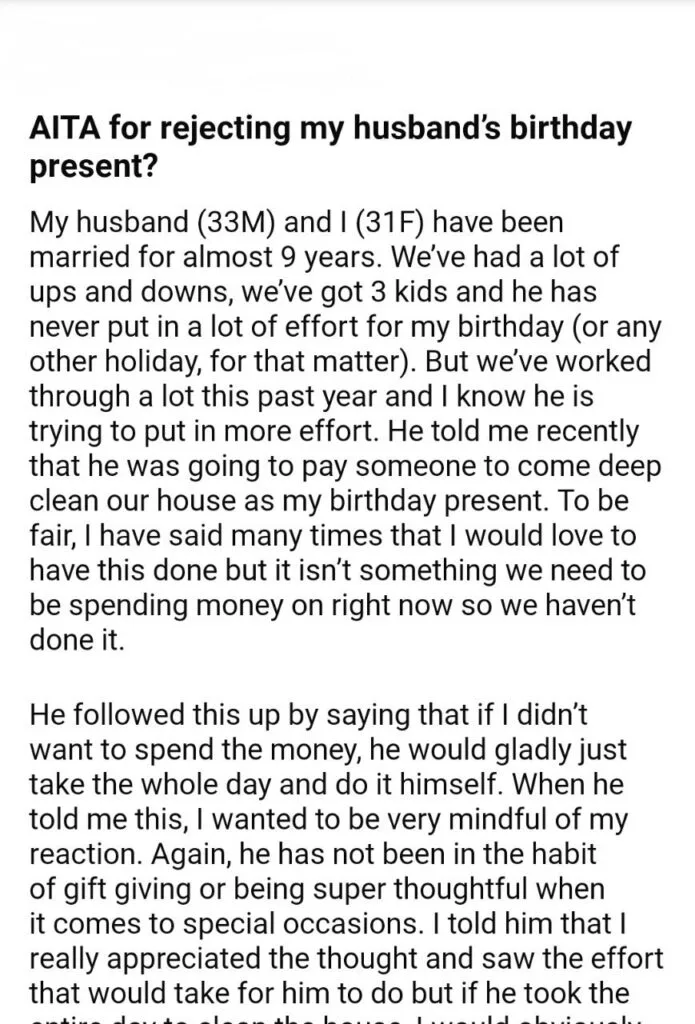Select the first paragraph starting "My husband"
Image resolution: width=695 pixels, height=1024 pixels.
(346, 431)
